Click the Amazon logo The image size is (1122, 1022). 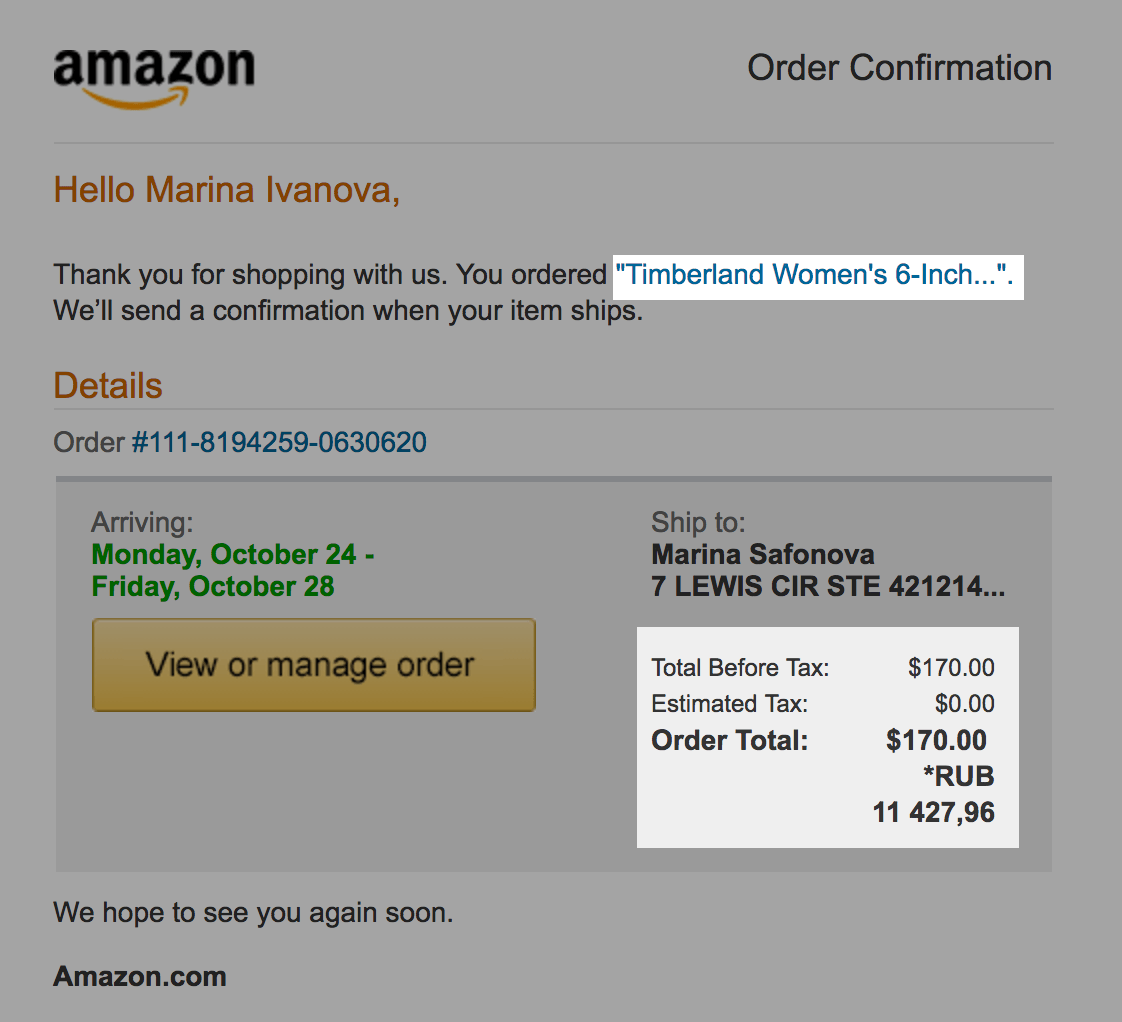pos(154,78)
